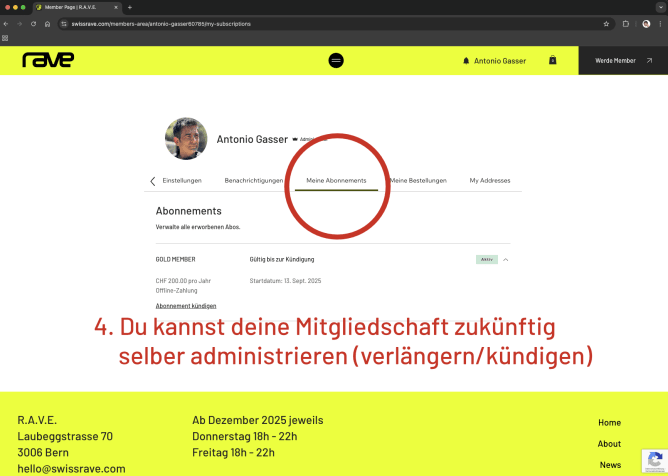Click the Offline-Zahlung text

[x=176, y=291]
